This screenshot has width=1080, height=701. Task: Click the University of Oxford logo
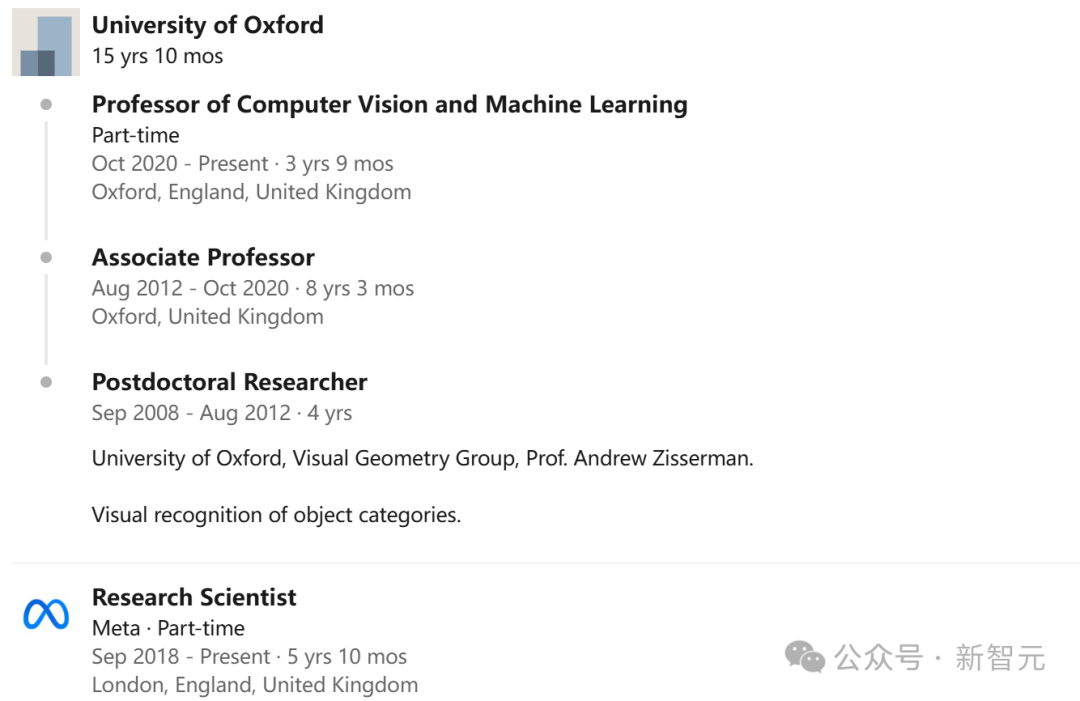pos(46,42)
